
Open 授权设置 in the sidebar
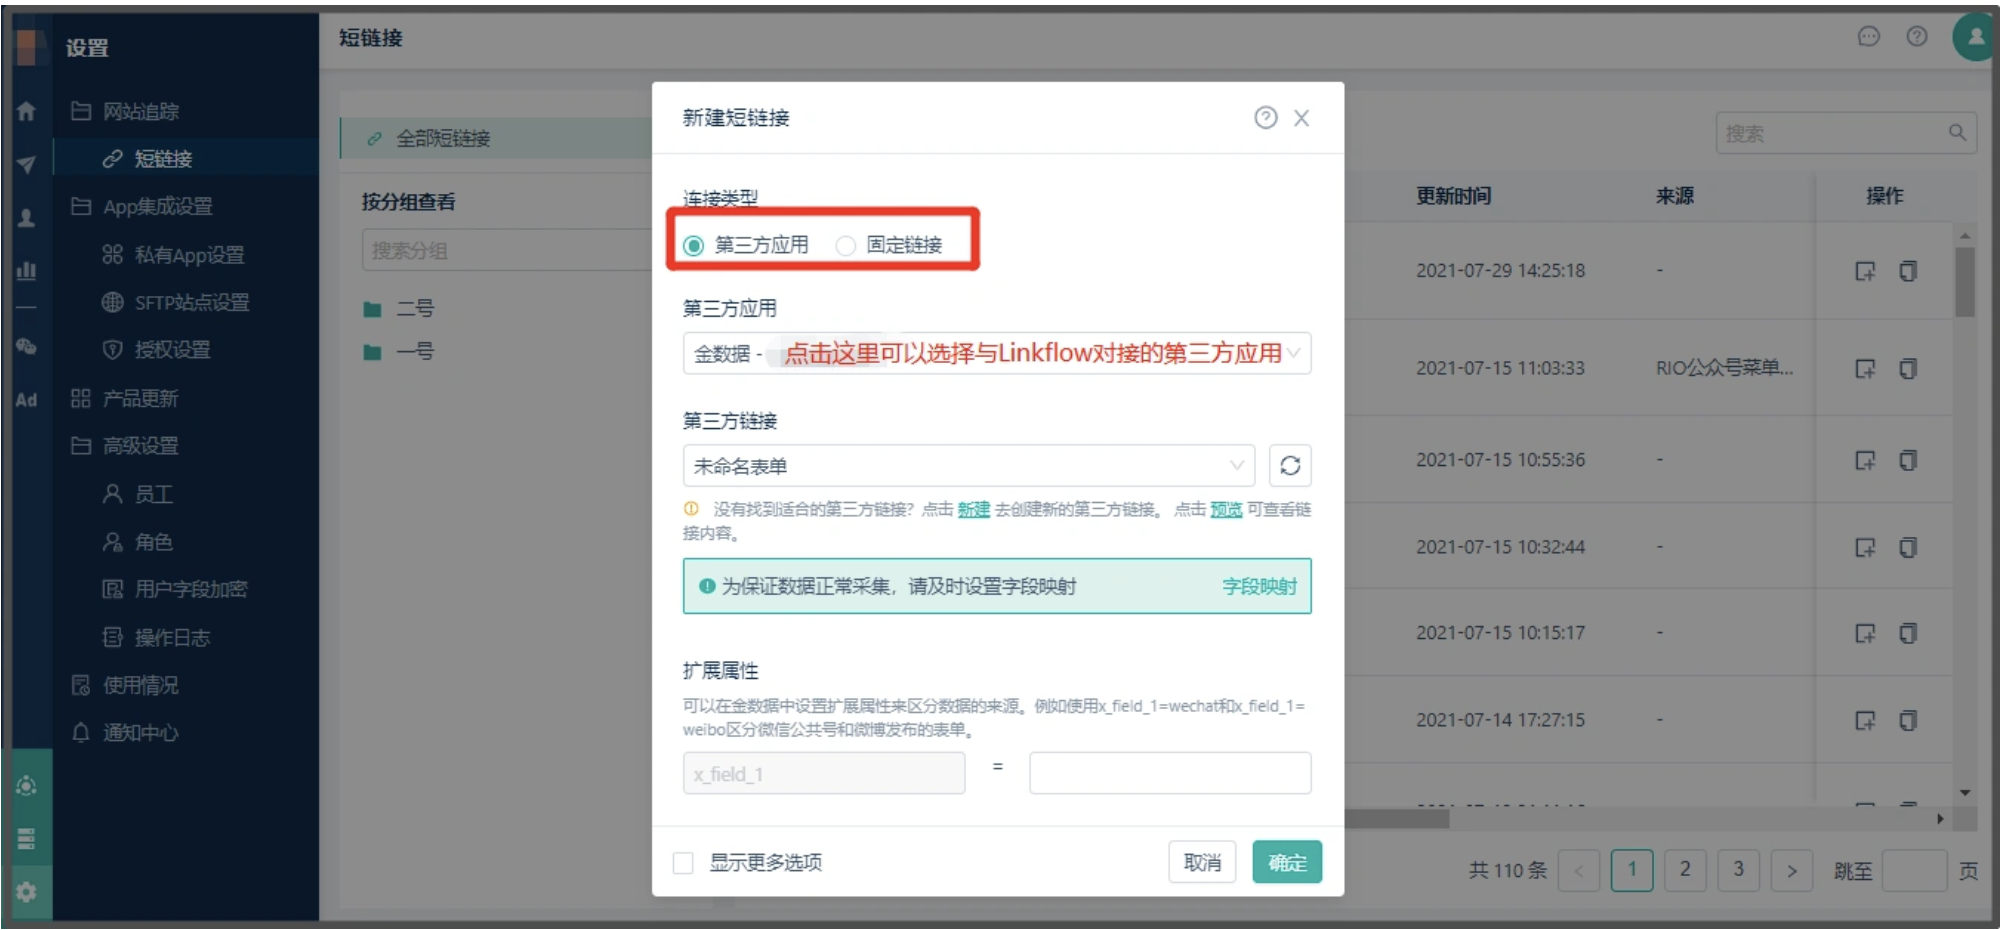(156, 350)
